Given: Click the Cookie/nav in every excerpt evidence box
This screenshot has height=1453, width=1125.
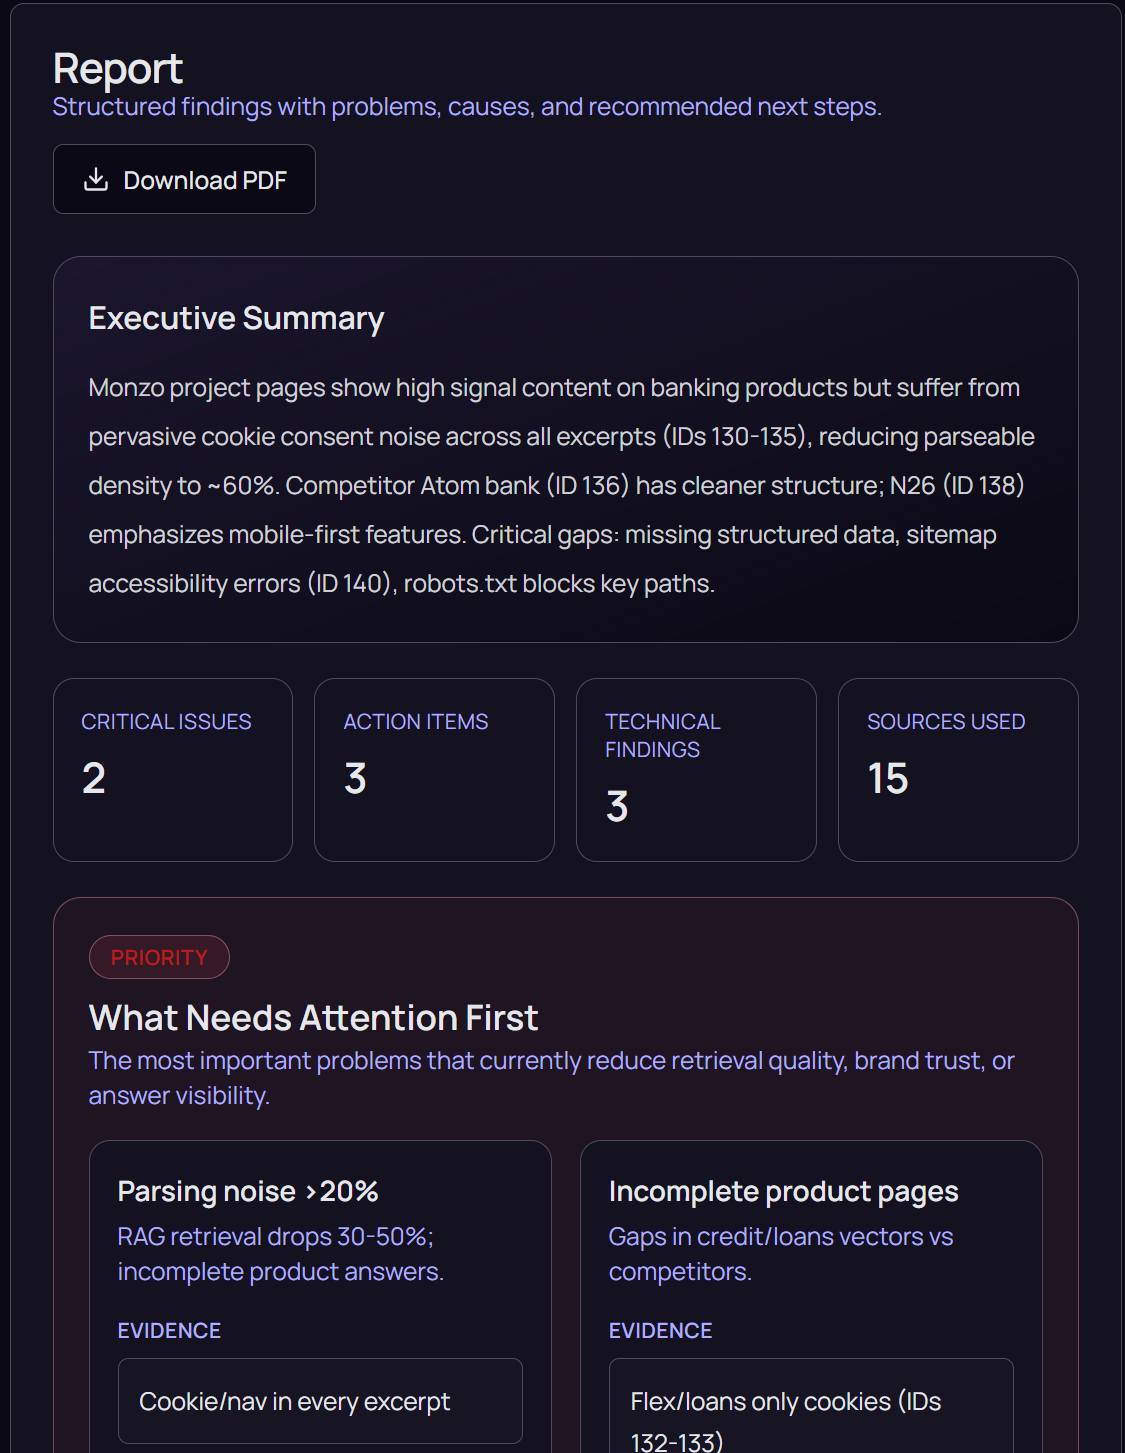Looking at the screenshot, I should (x=320, y=1401).
